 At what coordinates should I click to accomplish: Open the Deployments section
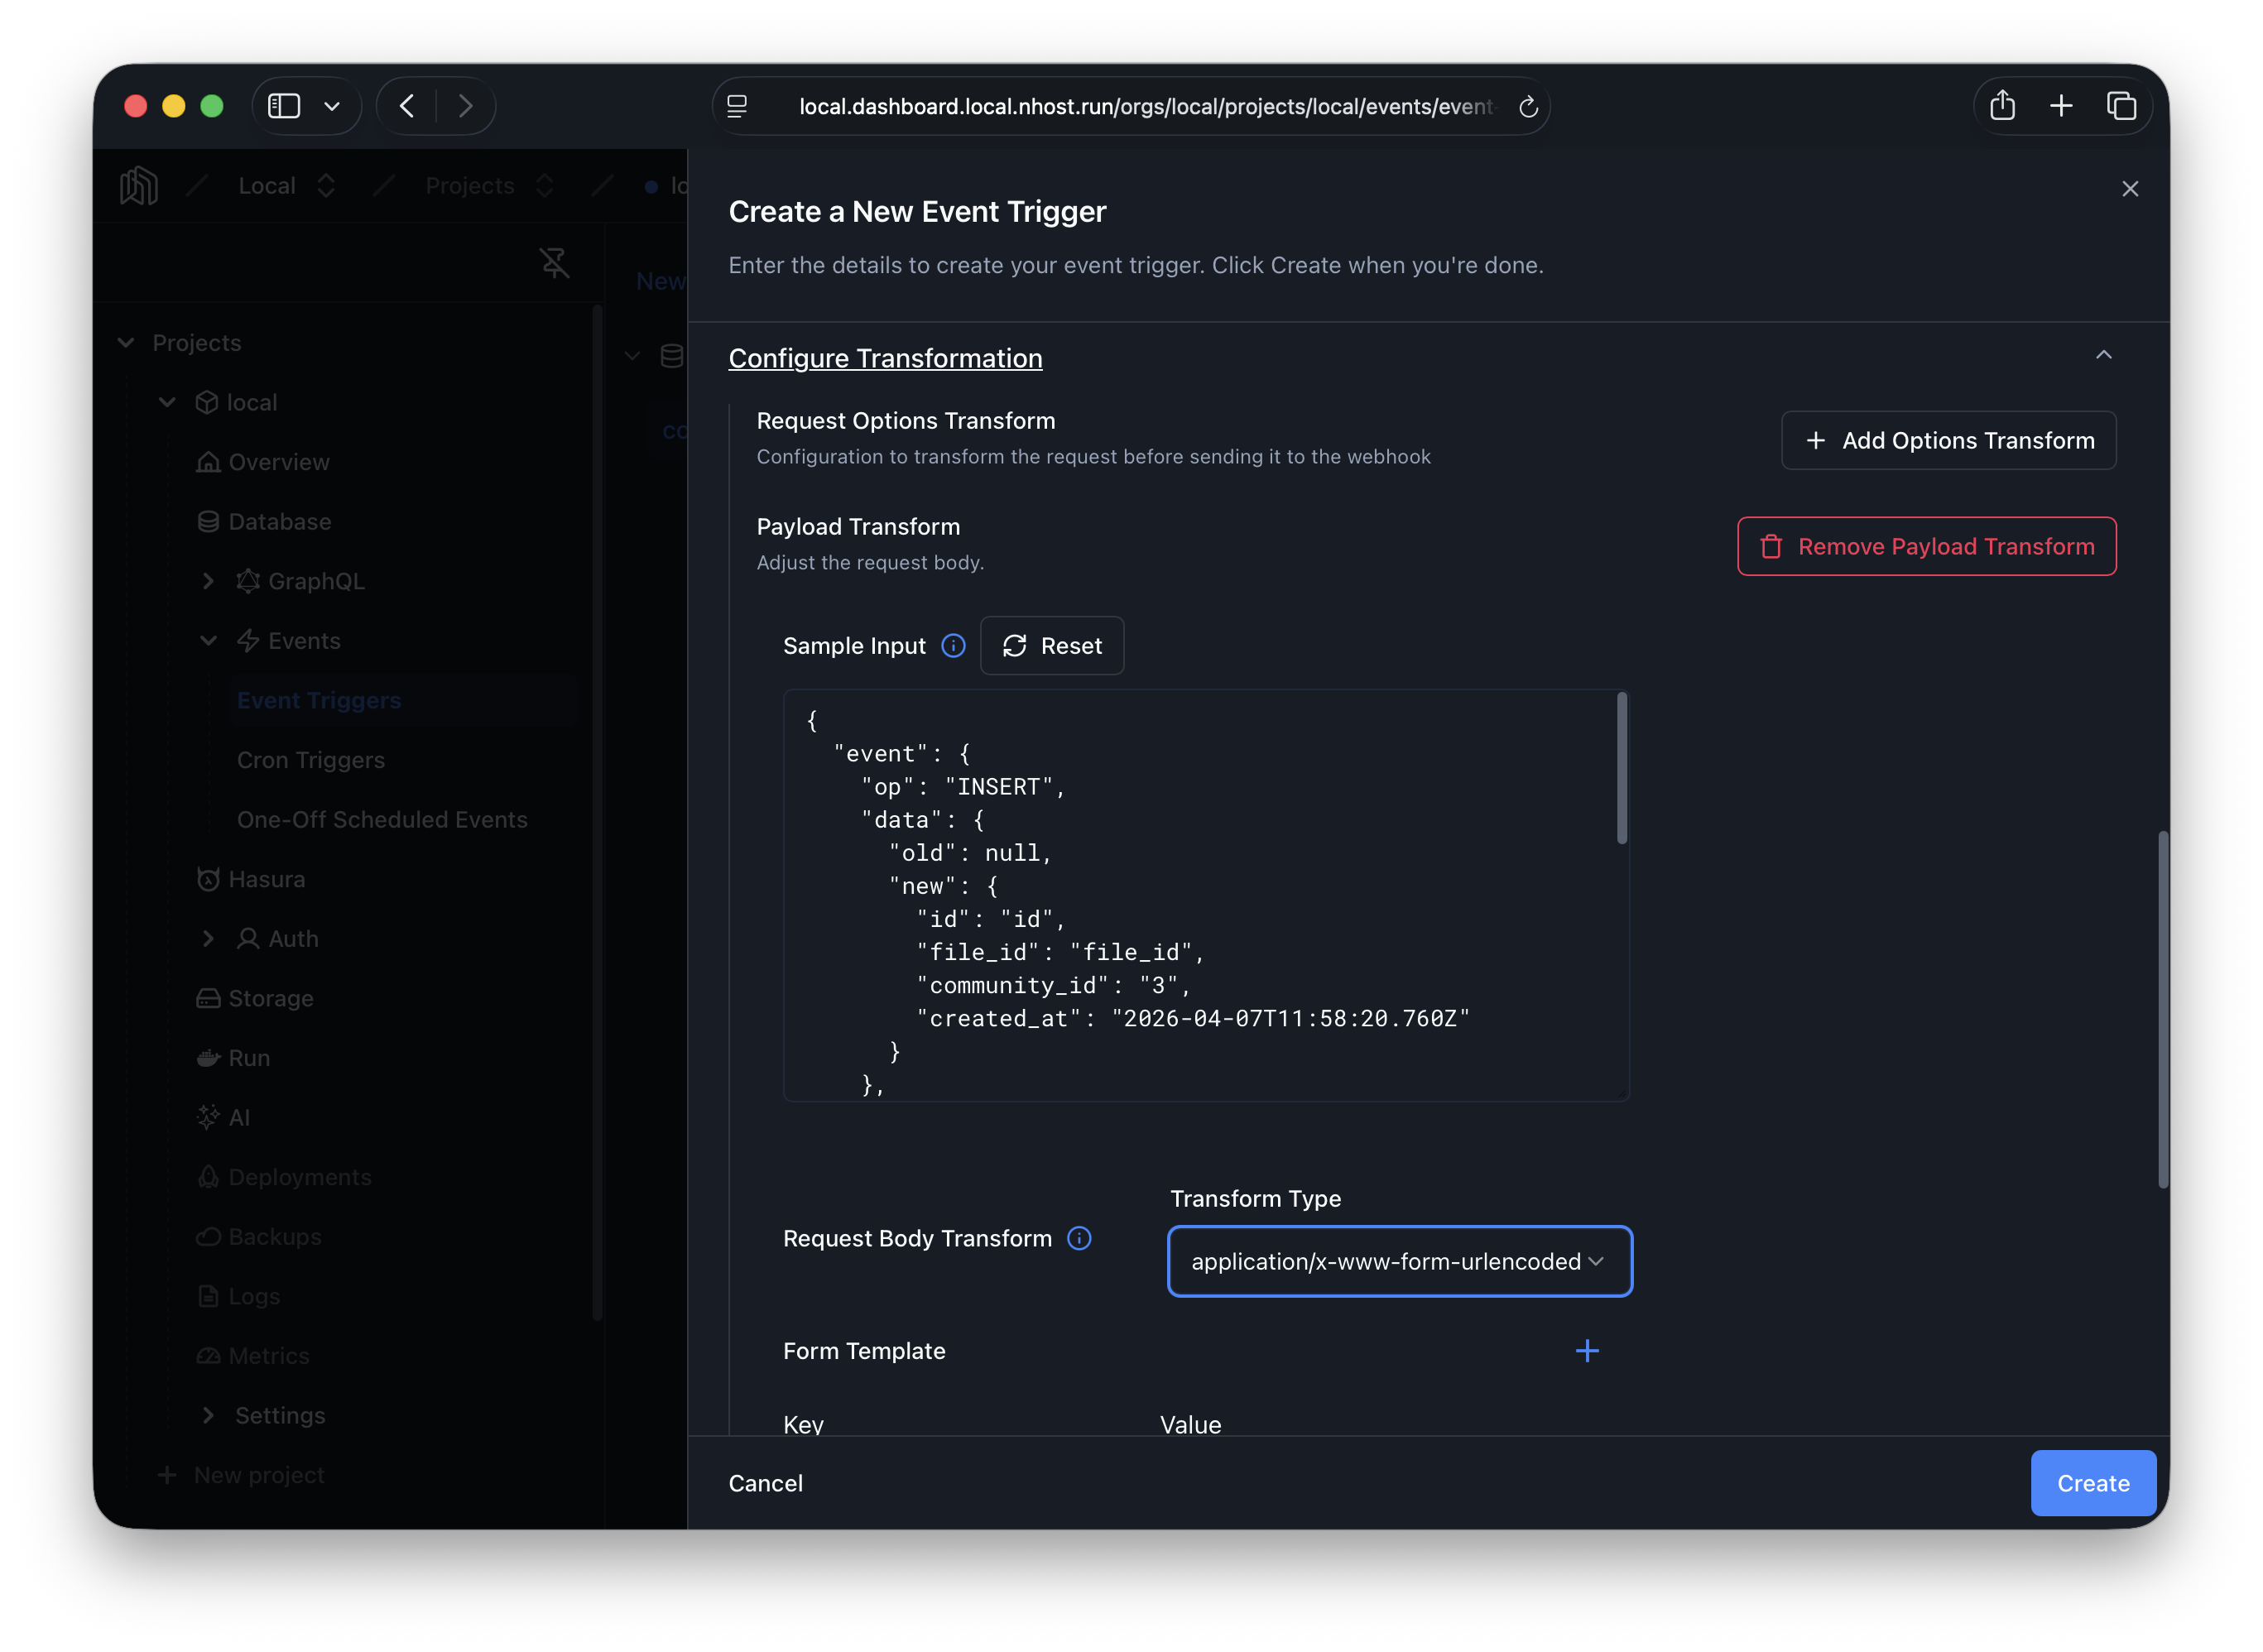tap(299, 1177)
